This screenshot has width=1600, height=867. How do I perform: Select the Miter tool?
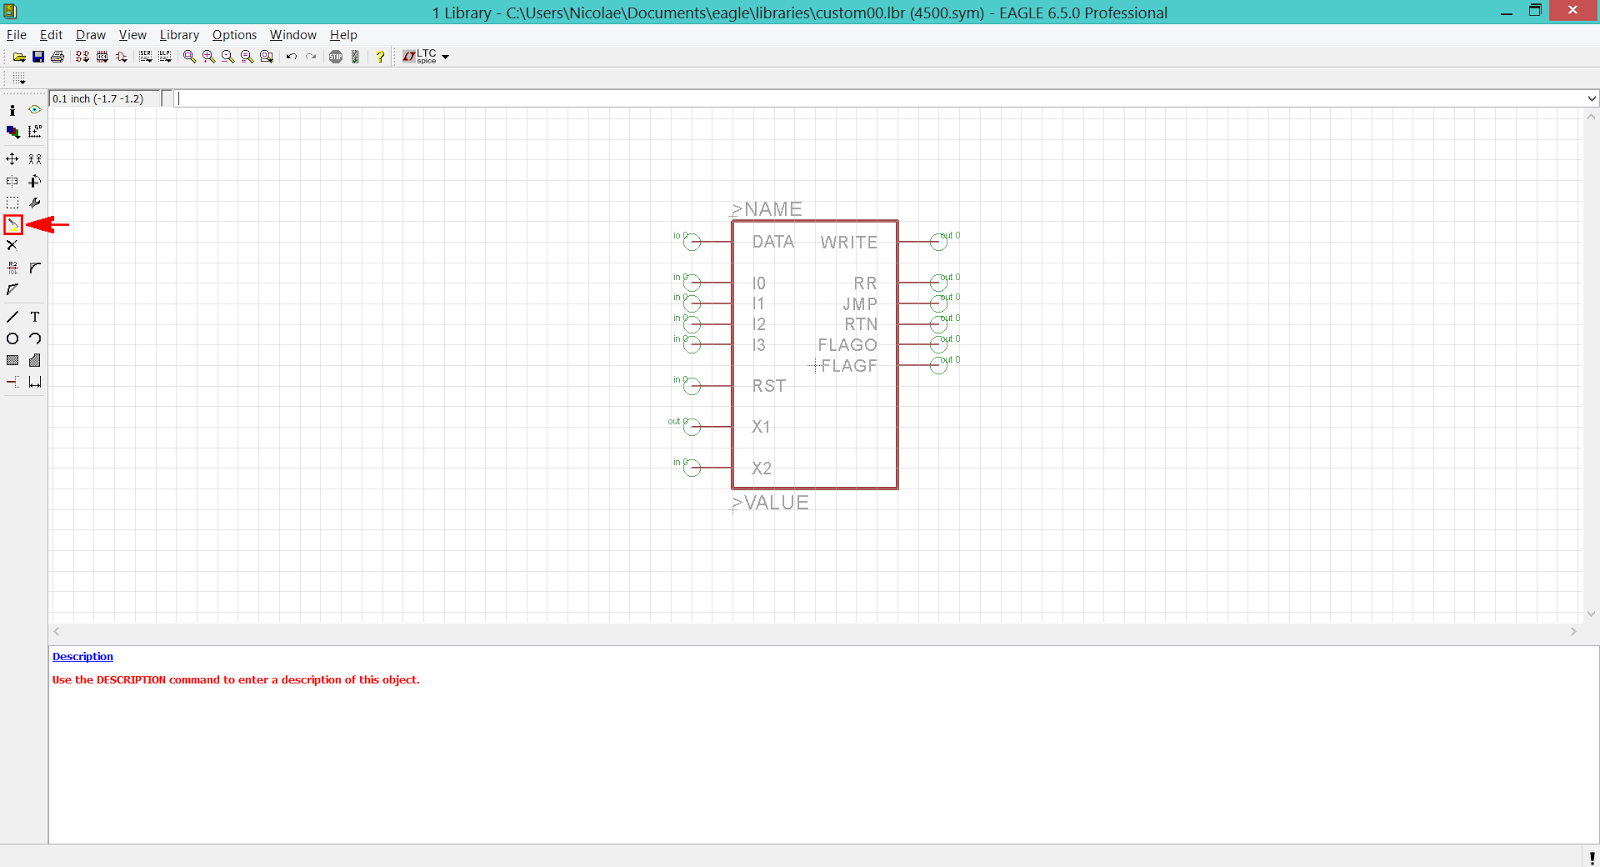35,268
